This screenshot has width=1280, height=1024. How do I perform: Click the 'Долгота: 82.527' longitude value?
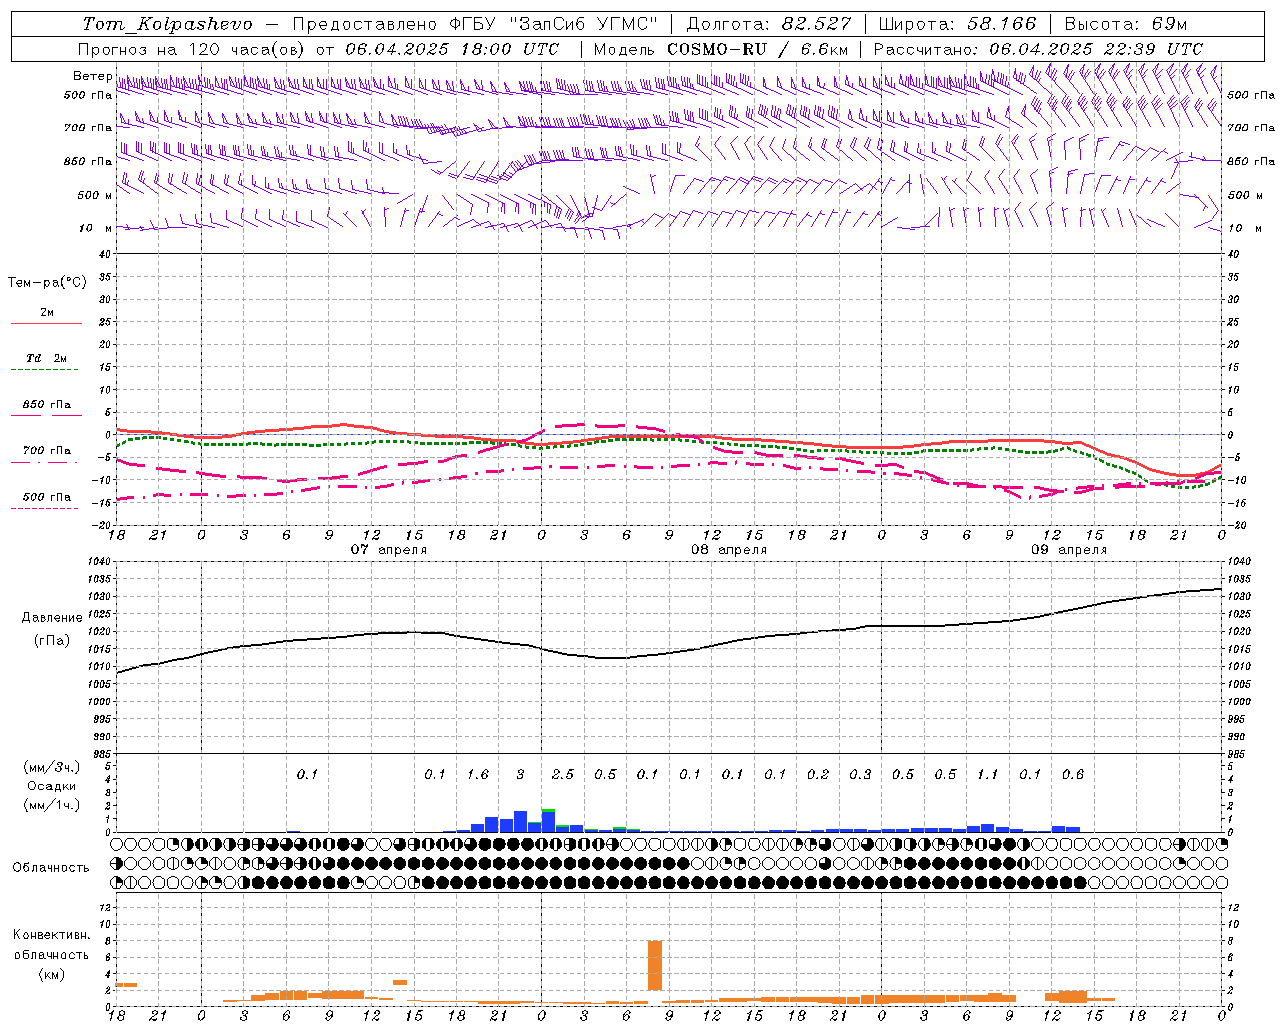pyautogui.click(x=769, y=24)
